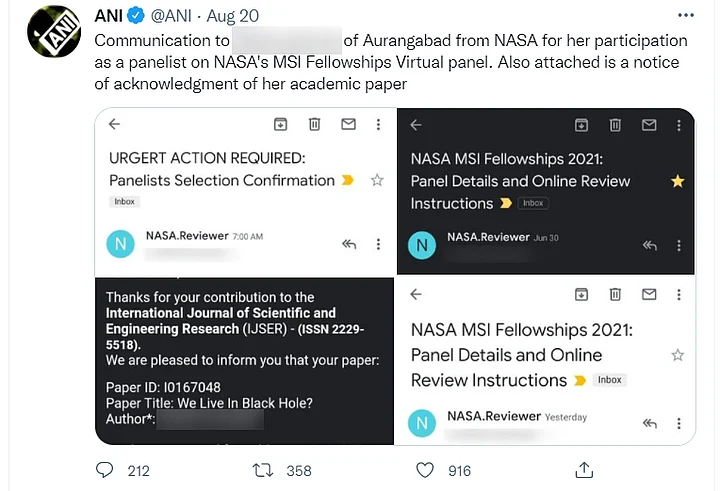Click the back arrow in the top-left email
This screenshot has height=491, width=720.
[114, 124]
